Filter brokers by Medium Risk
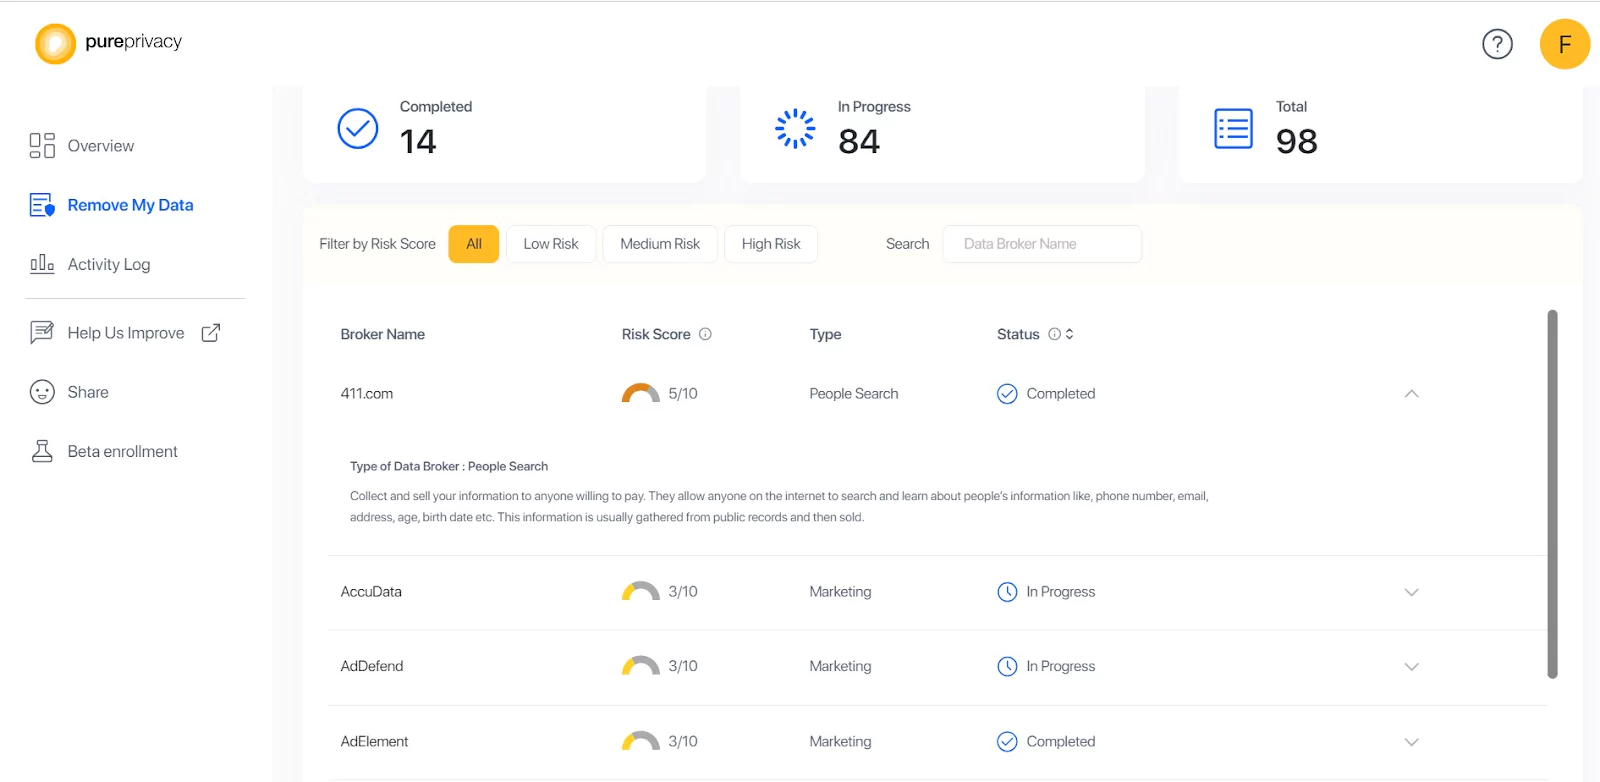This screenshot has width=1600, height=782. tap(660, 244)
